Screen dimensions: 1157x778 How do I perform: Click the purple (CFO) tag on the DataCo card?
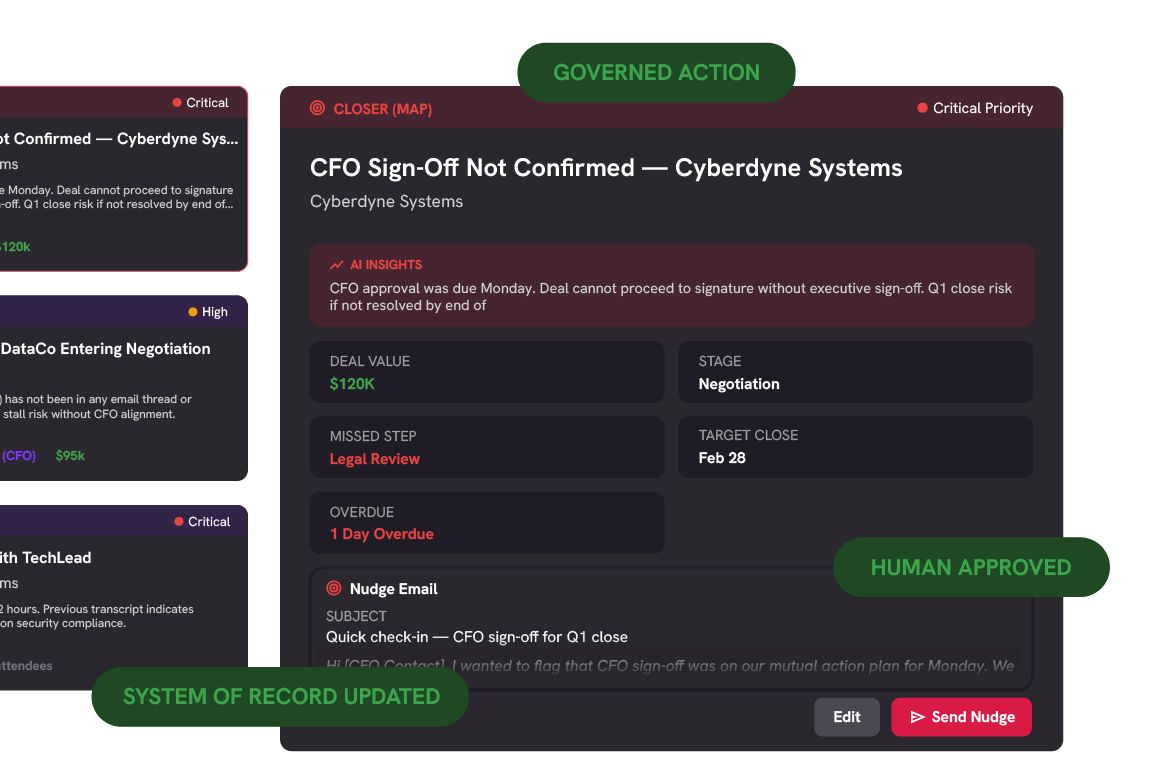tap(18, 455)
